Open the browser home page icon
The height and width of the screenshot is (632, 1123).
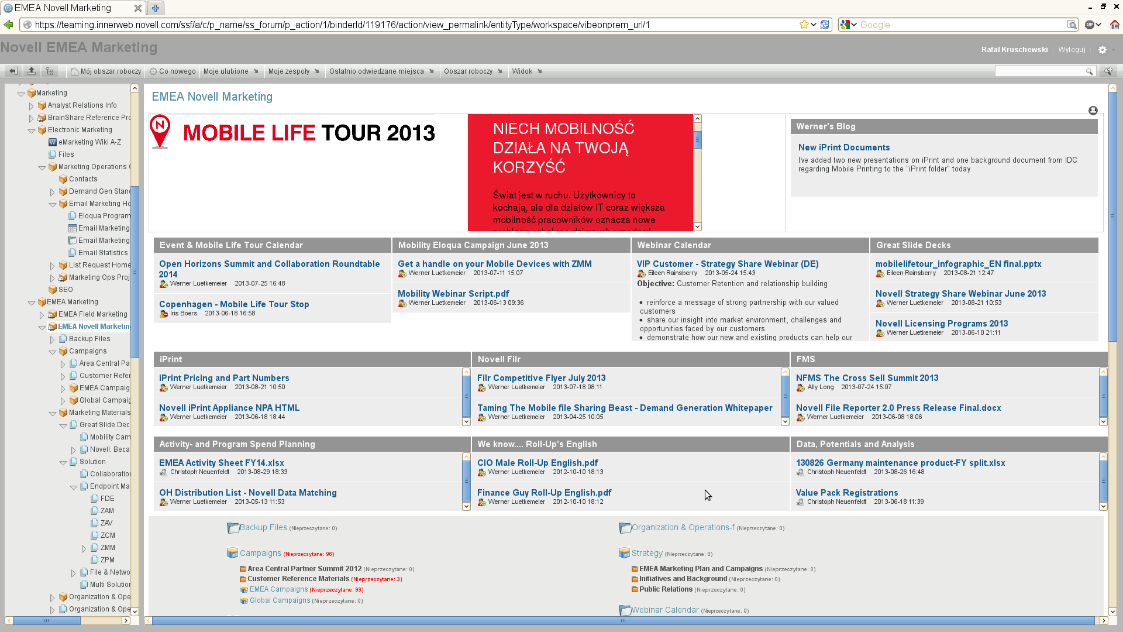point(1114,24)
